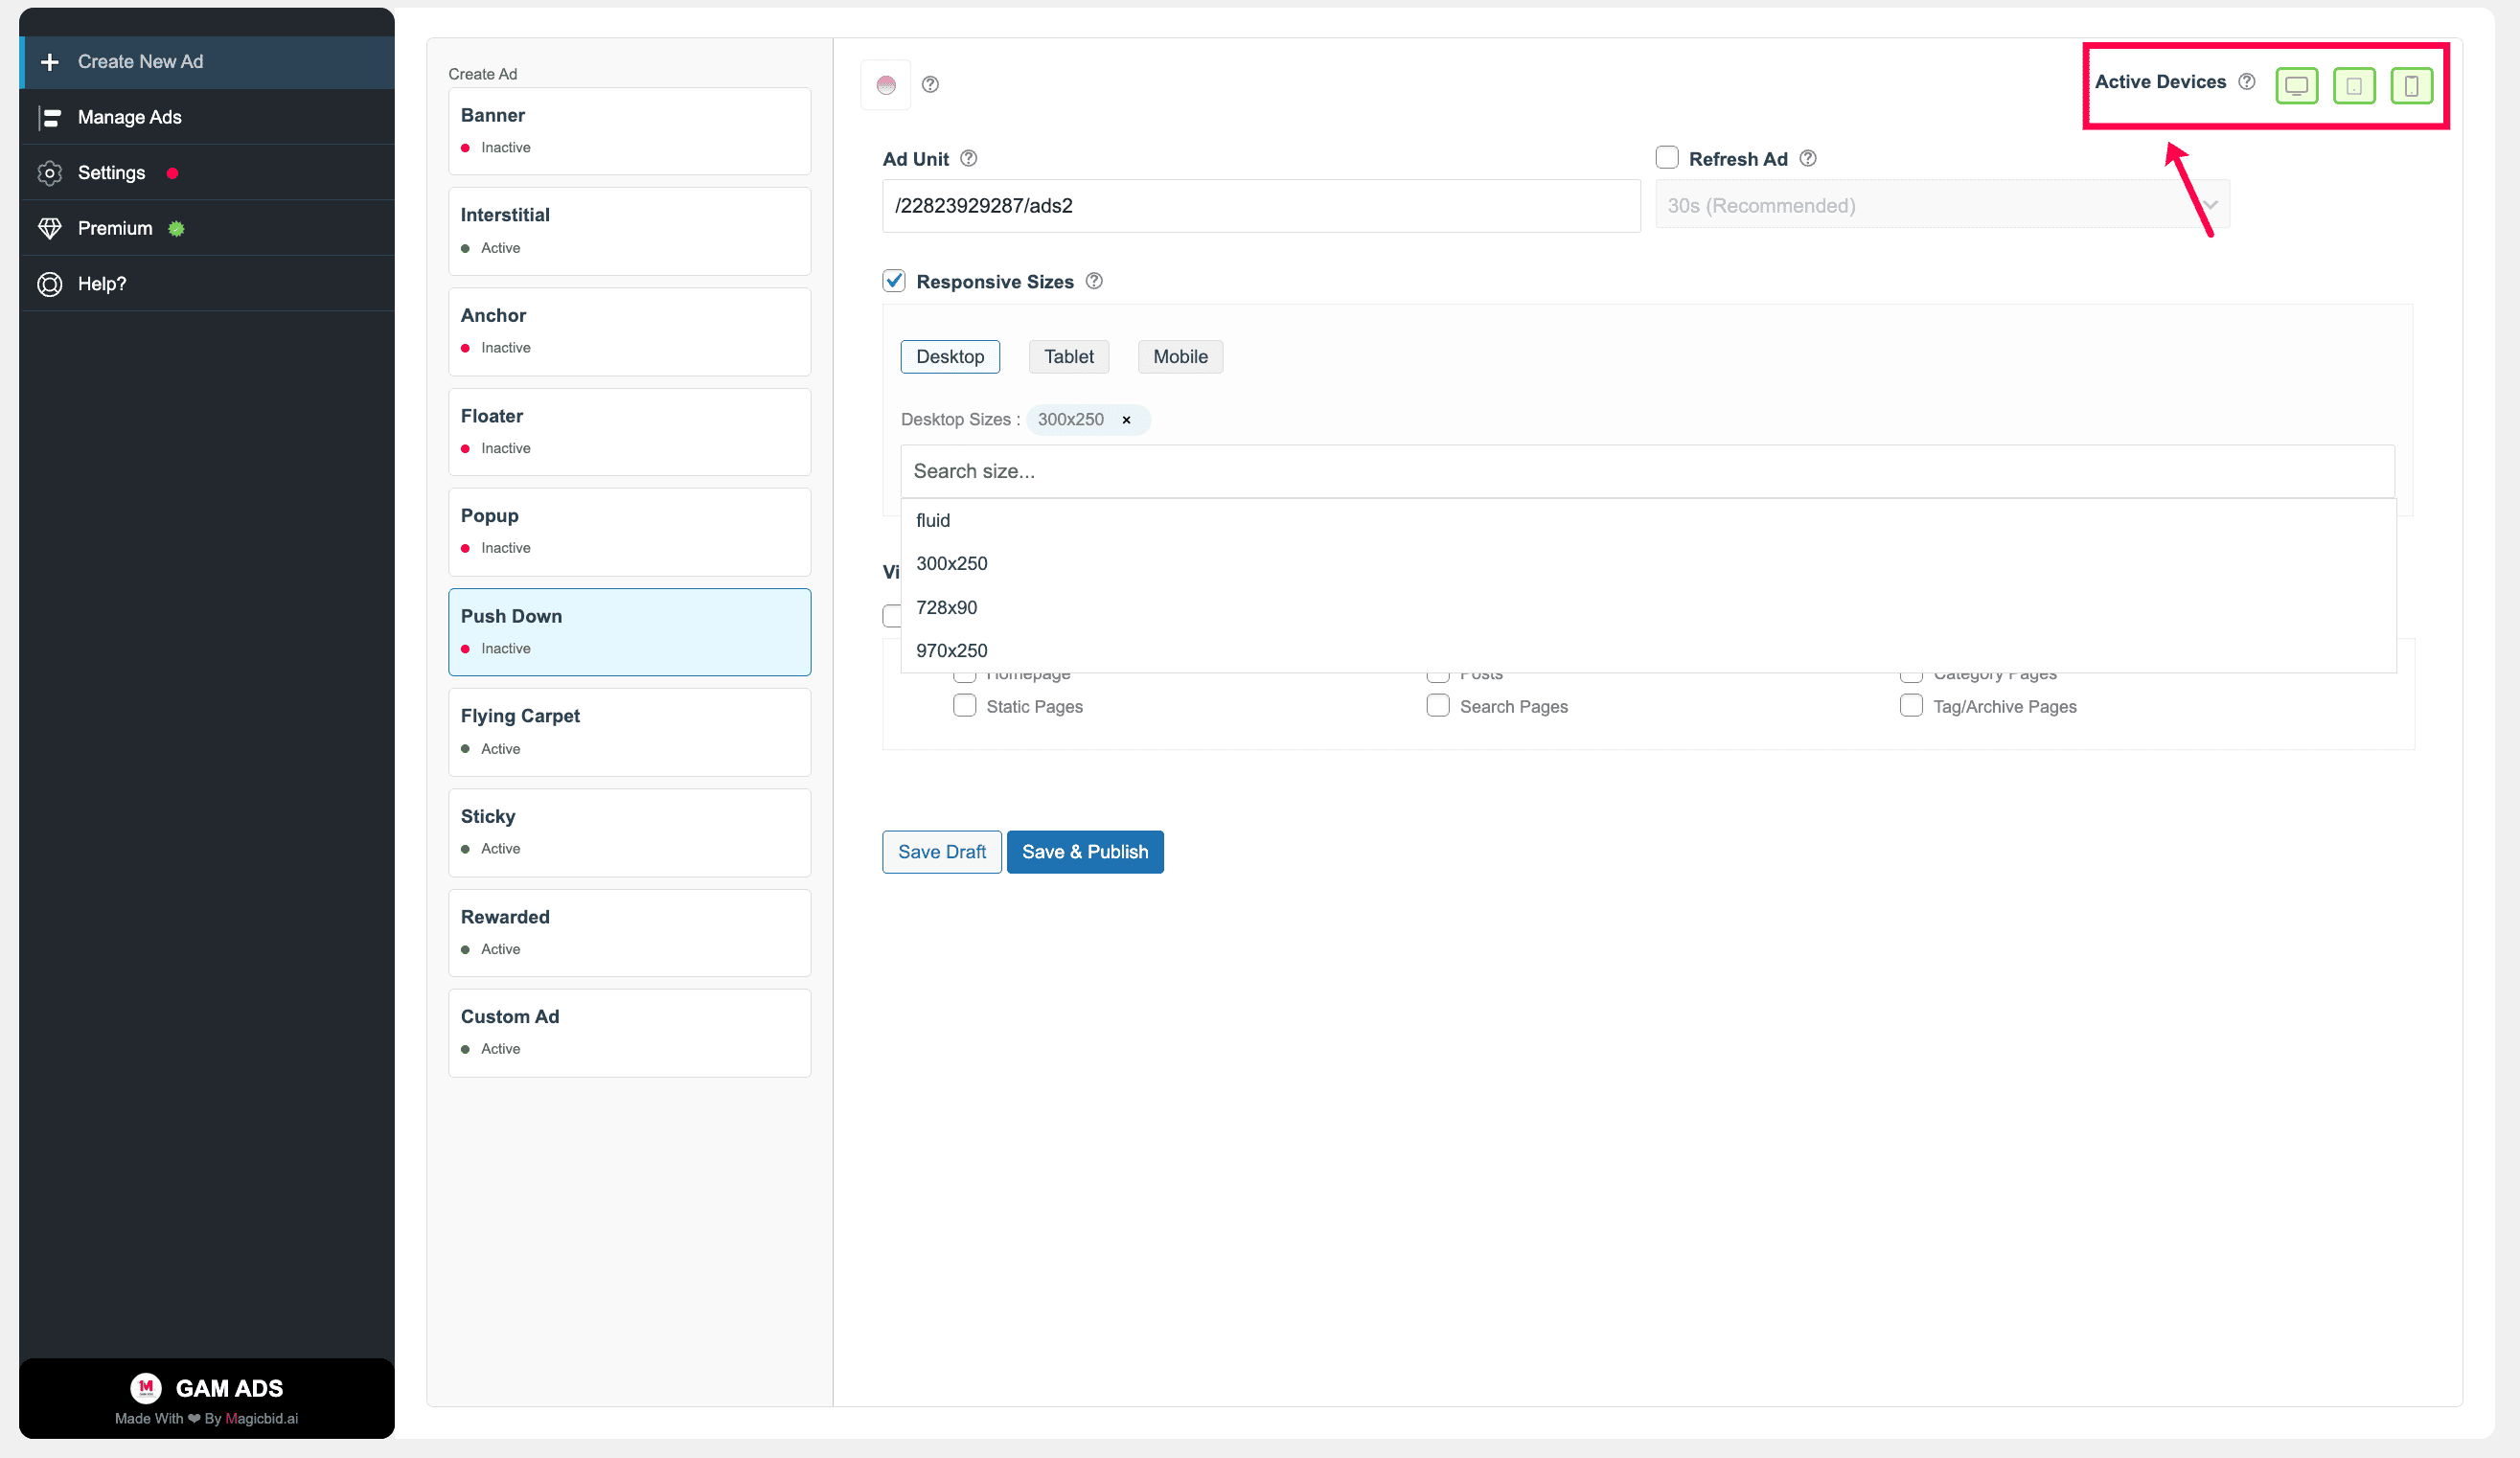Image resolution: width=2520 pixels, height=1458 pixels.
Task: Check the Static Pages checkbox
Action: coord(964,705)
